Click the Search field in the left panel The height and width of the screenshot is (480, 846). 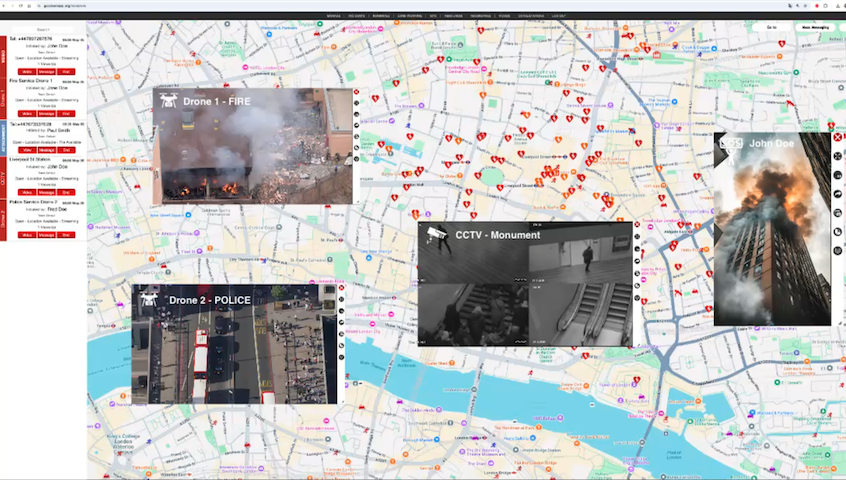point(44,31)
